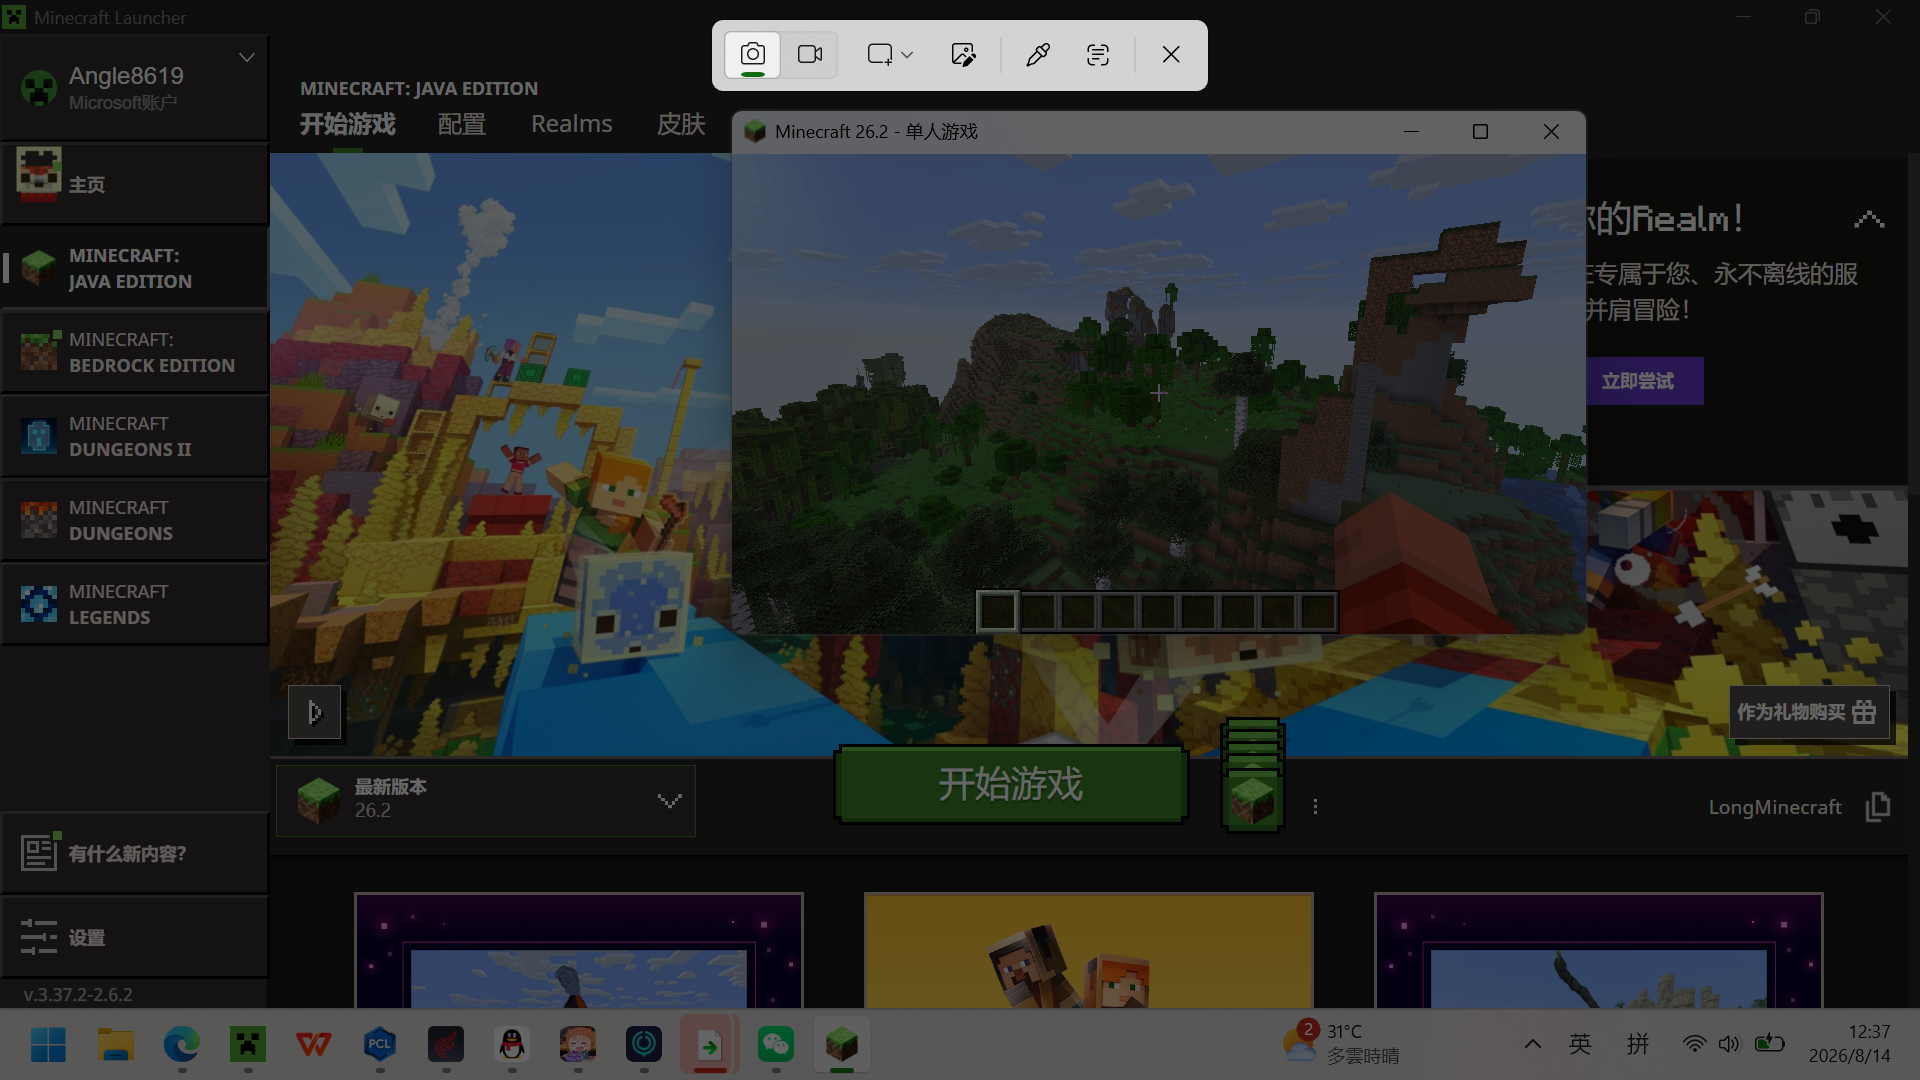Open the weather widget showing 31°C
Screen dimensions: 1920x1080
(1341, 1044)
